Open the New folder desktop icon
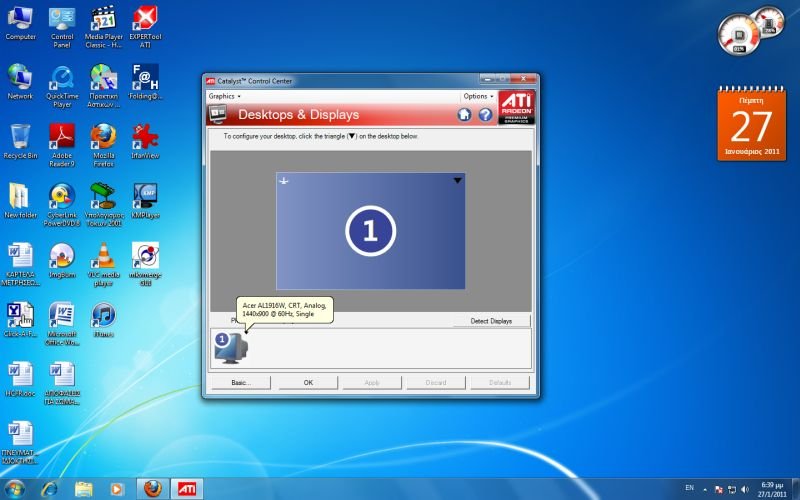 pos(20,201)
